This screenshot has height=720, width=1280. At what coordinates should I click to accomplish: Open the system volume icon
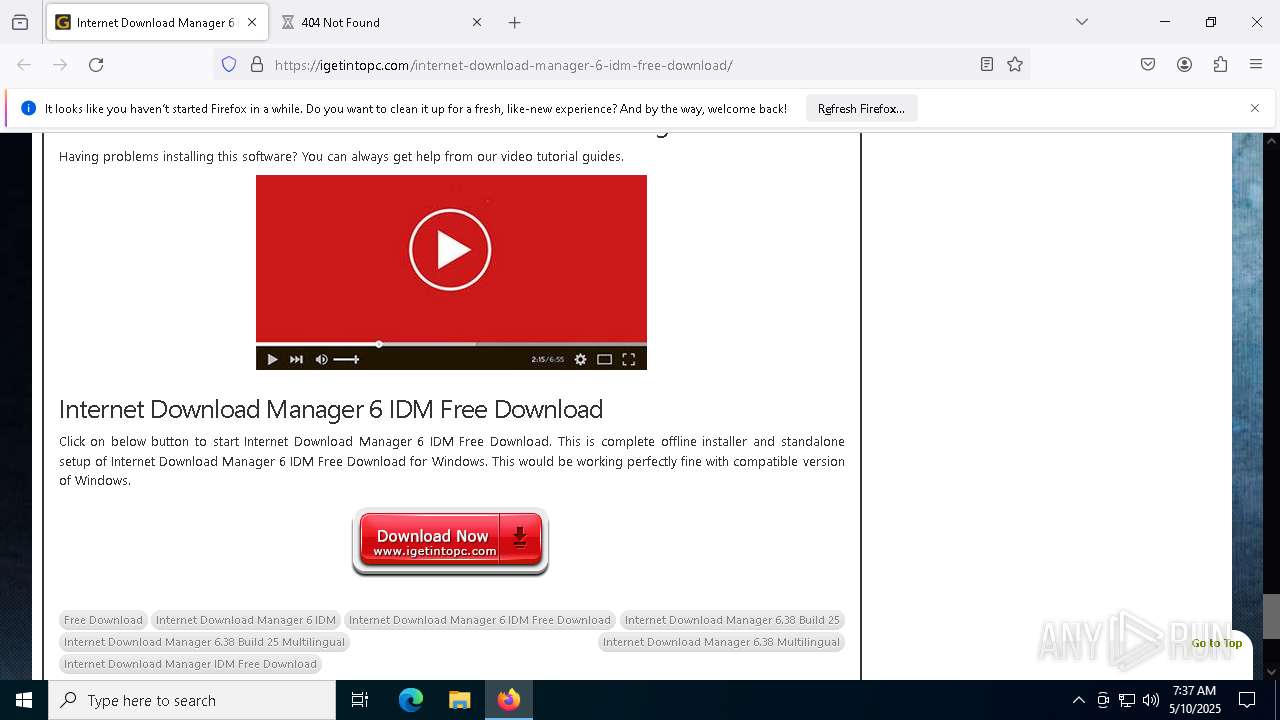click(1151, 700)
